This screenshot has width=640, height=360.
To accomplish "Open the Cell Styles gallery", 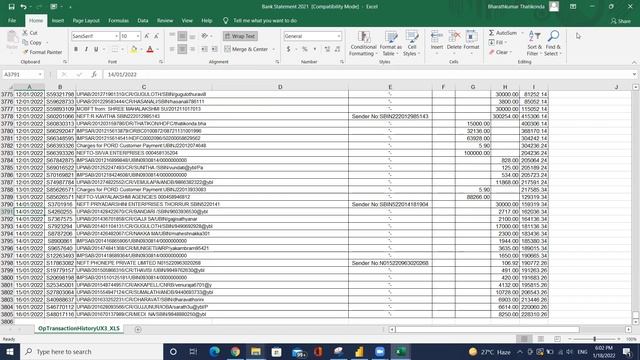I will coord(411,43).
